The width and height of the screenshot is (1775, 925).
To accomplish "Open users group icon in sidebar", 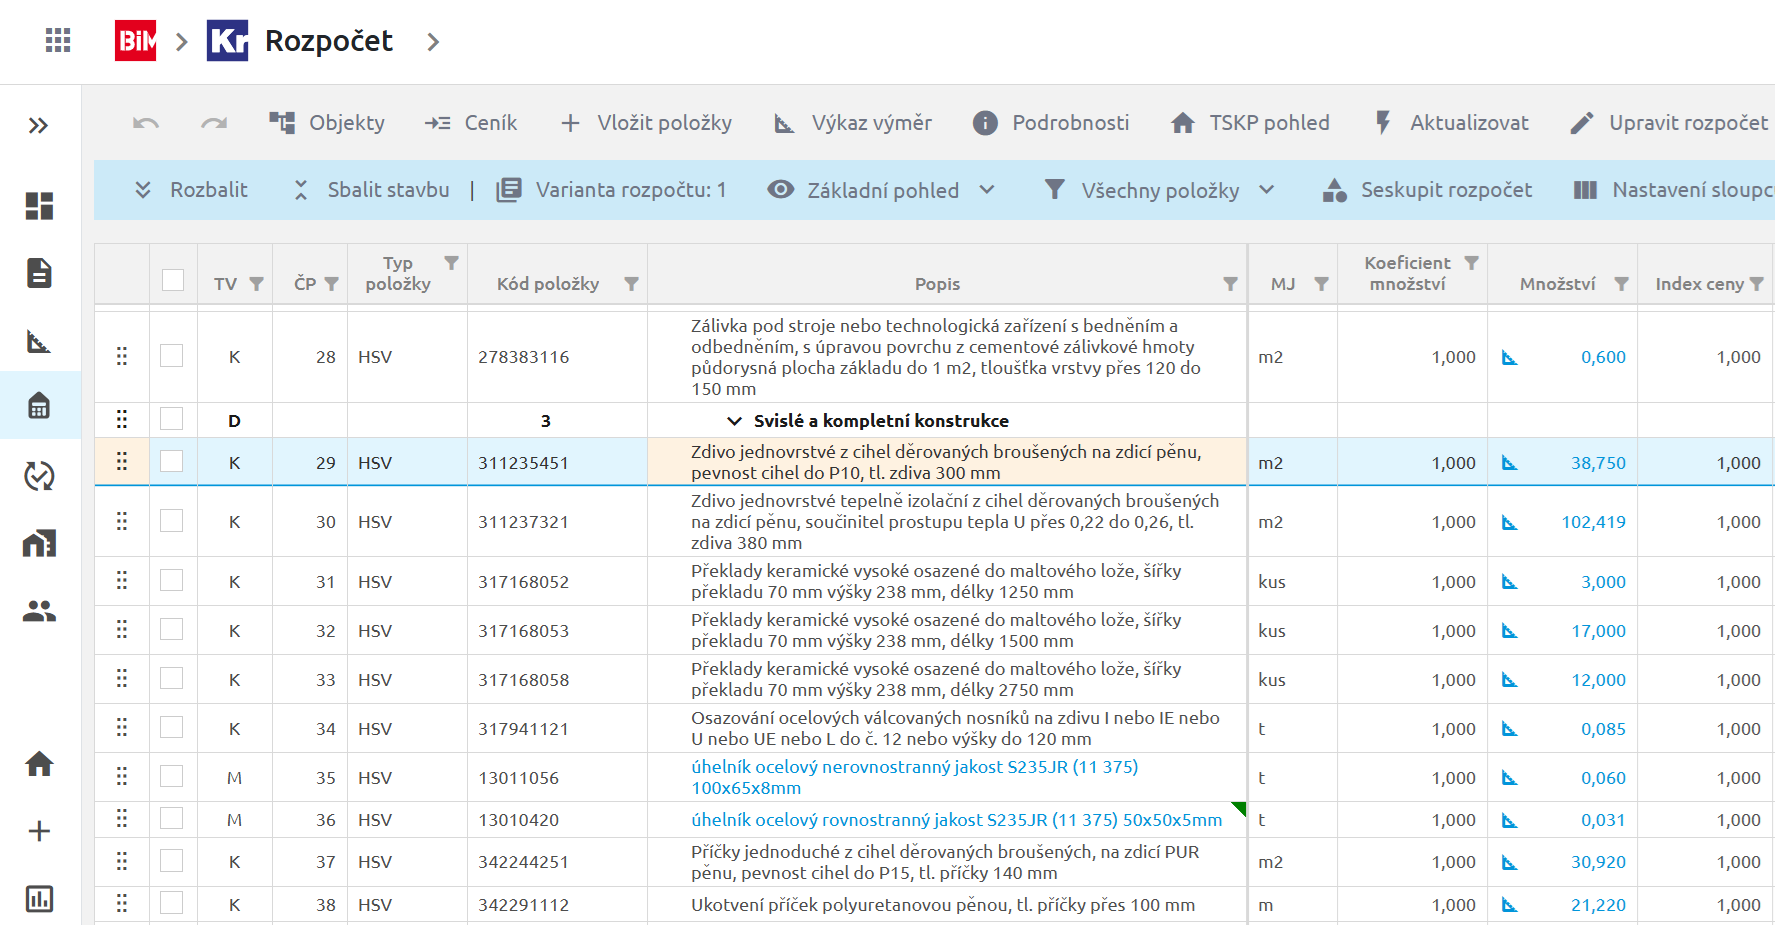I will [x=39, y=611].
